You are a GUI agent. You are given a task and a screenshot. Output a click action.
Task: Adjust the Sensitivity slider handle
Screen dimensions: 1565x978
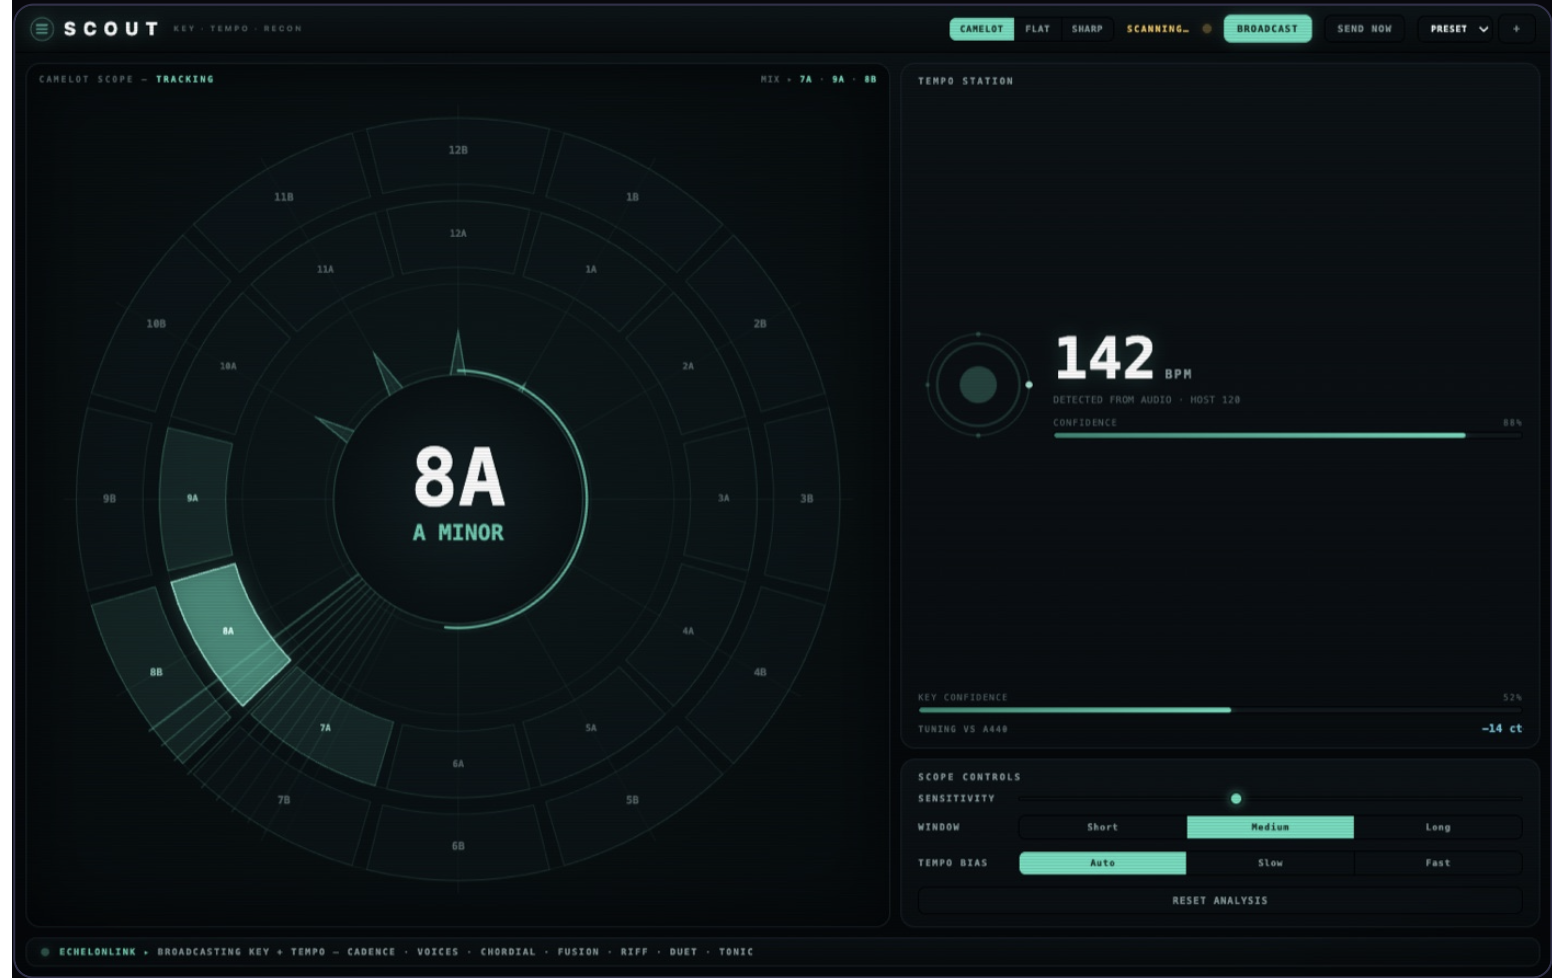[1236, 799]
